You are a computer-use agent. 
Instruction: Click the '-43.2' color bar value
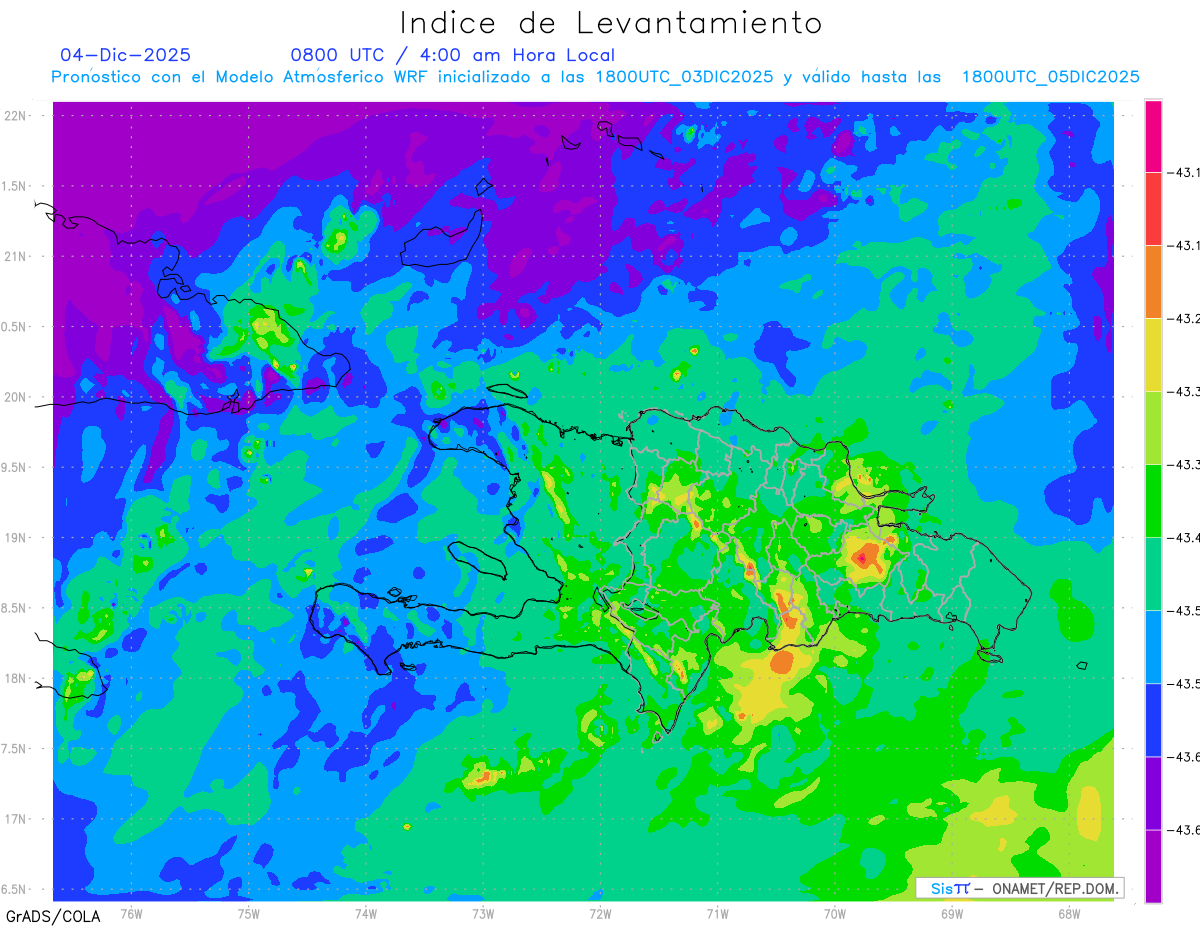(x=1186, y=319)
